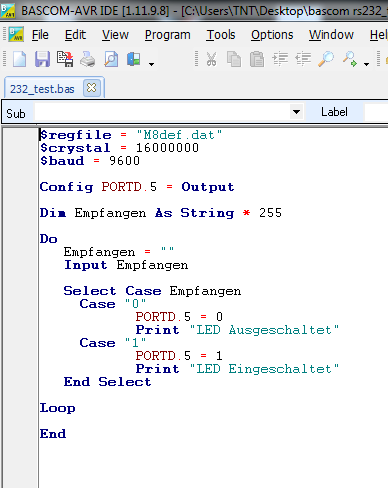Click the Print icon

(x=88, y=59)
